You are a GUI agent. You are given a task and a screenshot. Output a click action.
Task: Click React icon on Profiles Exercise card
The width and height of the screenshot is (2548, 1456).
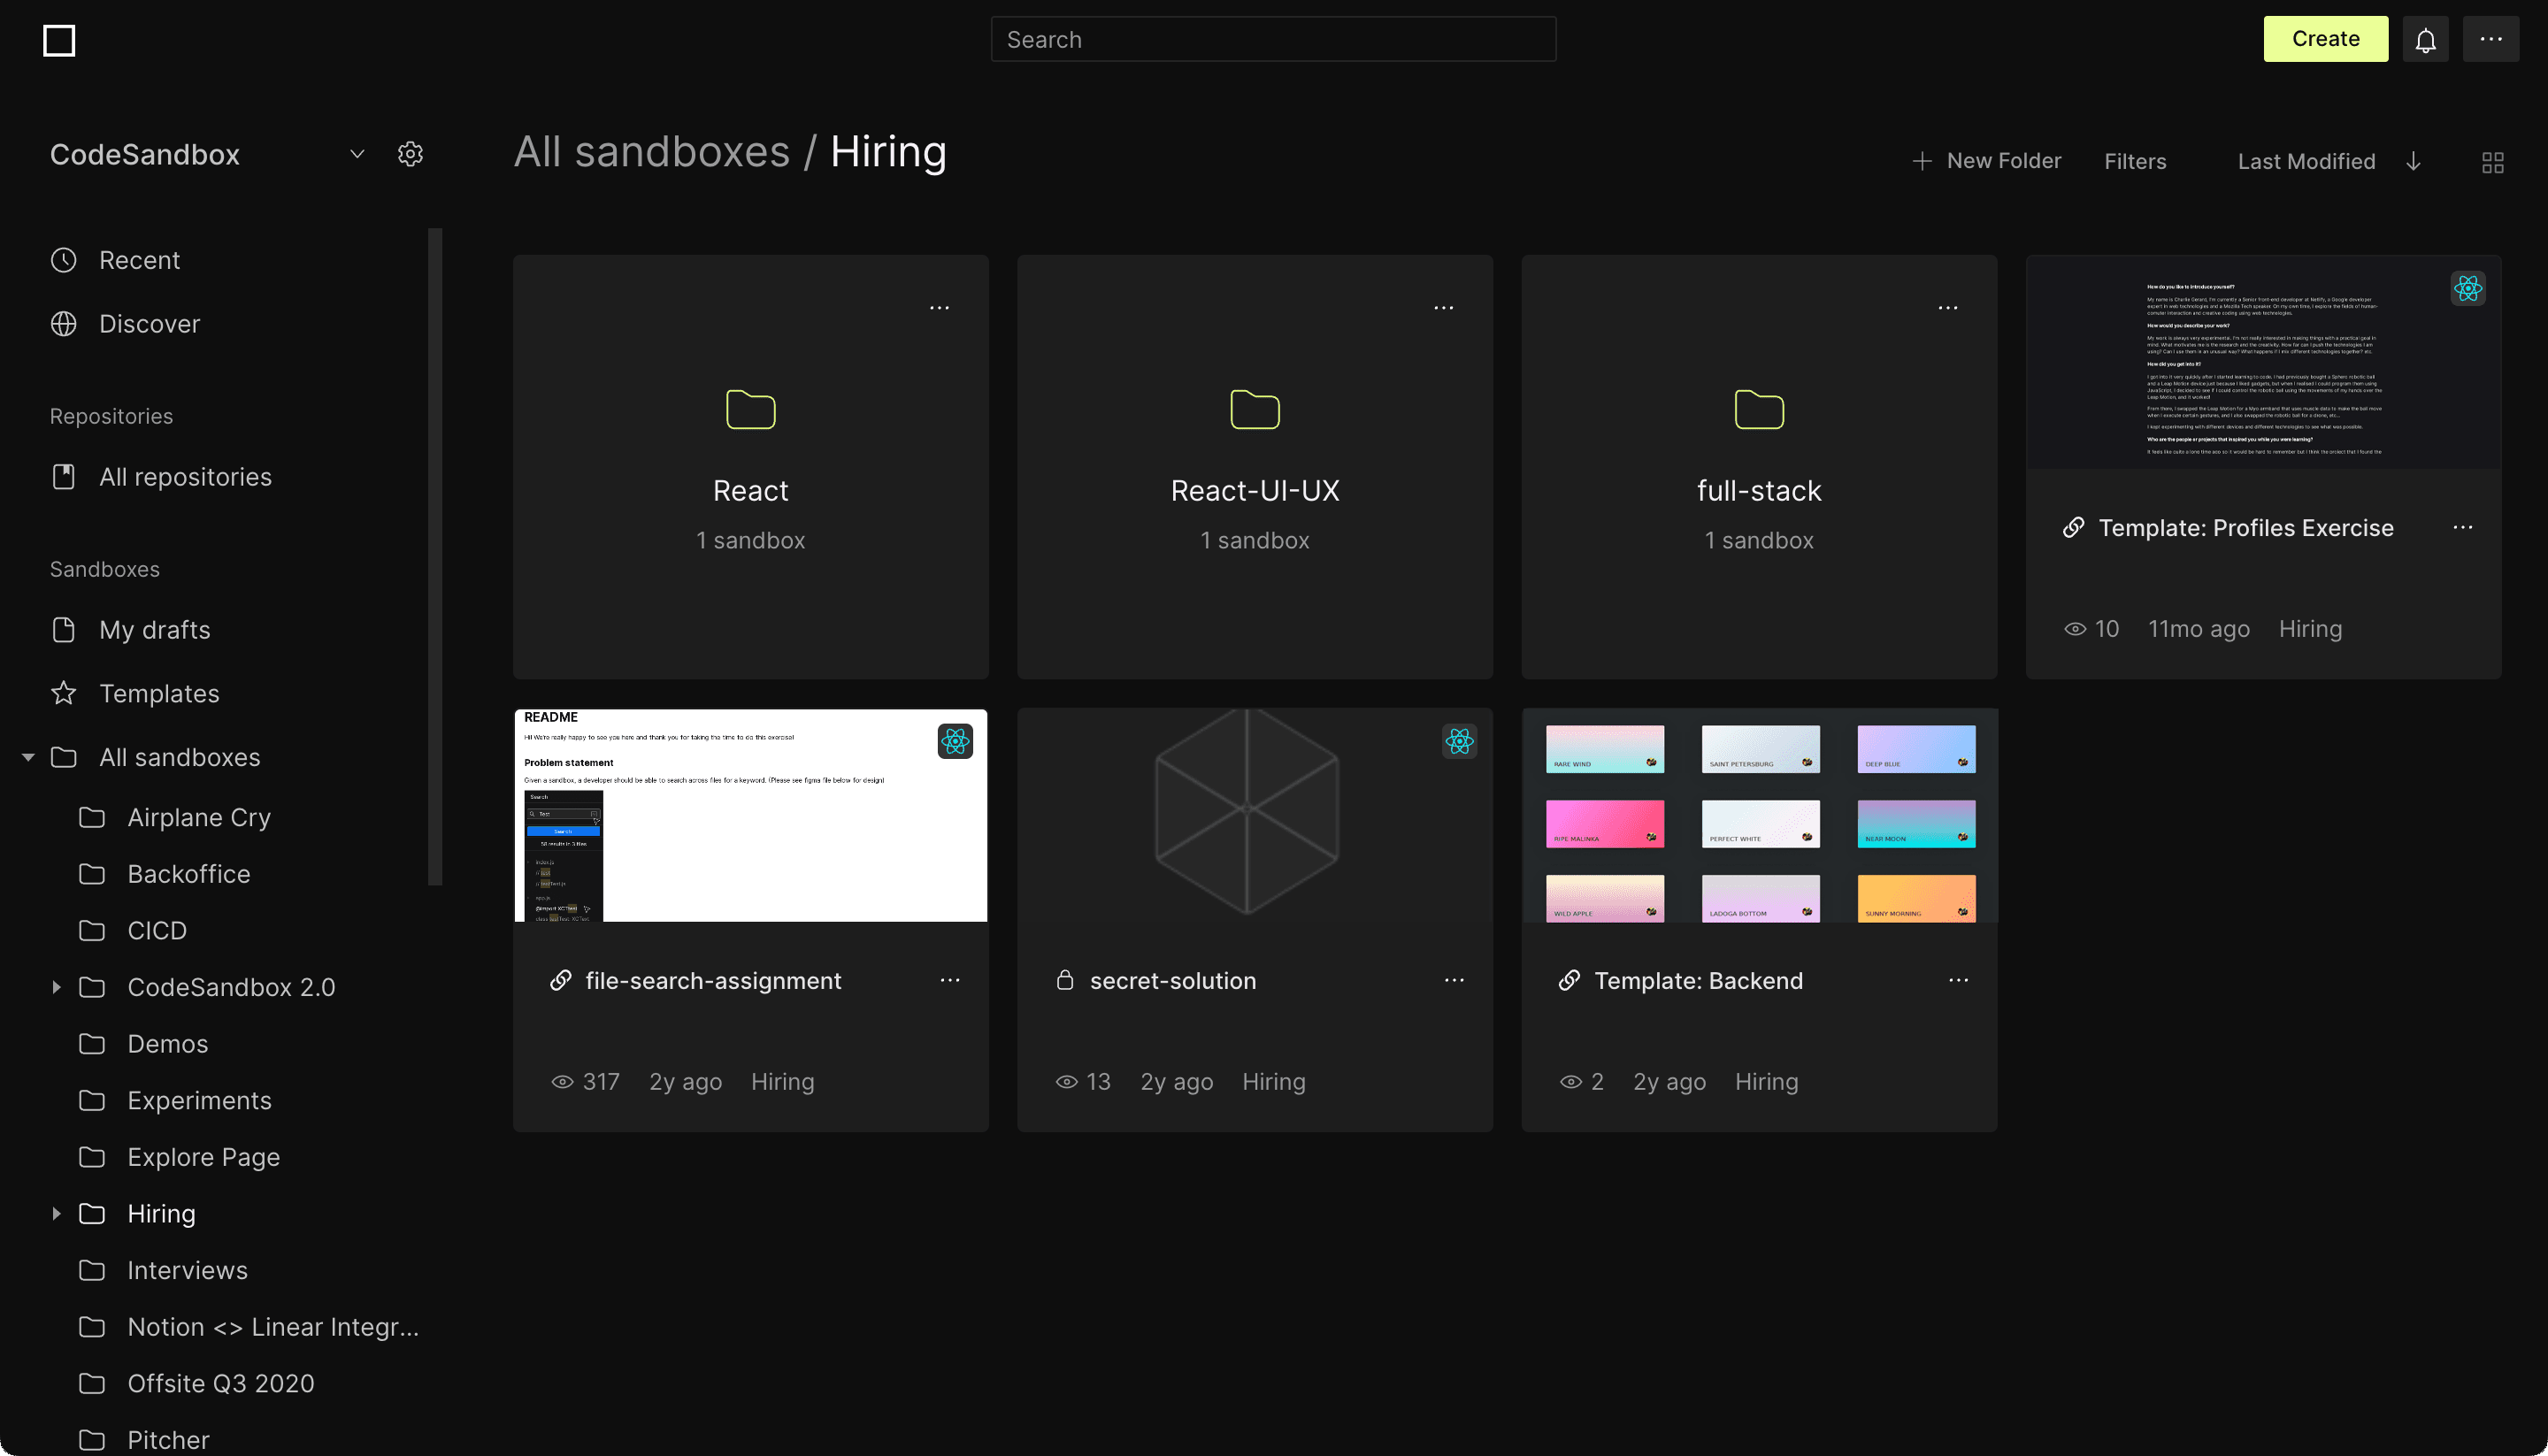point(2467,289)
